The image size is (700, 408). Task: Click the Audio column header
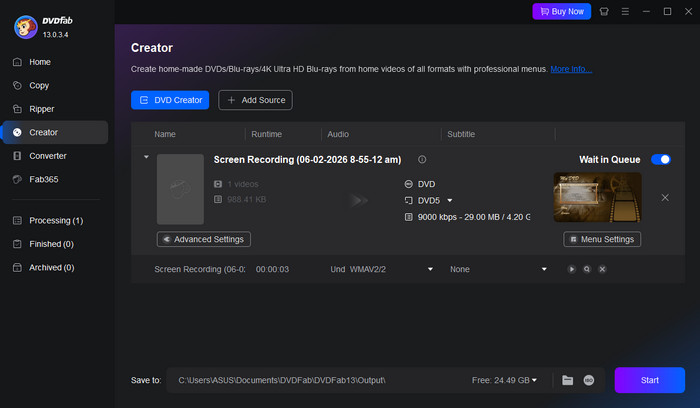(x=338, y=134)
